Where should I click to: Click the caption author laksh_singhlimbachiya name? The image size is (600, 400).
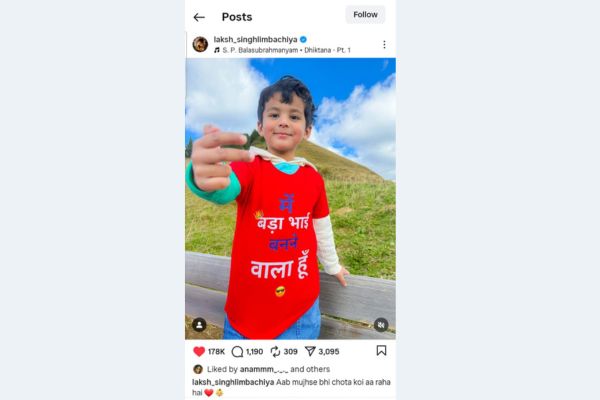[233, 382]
